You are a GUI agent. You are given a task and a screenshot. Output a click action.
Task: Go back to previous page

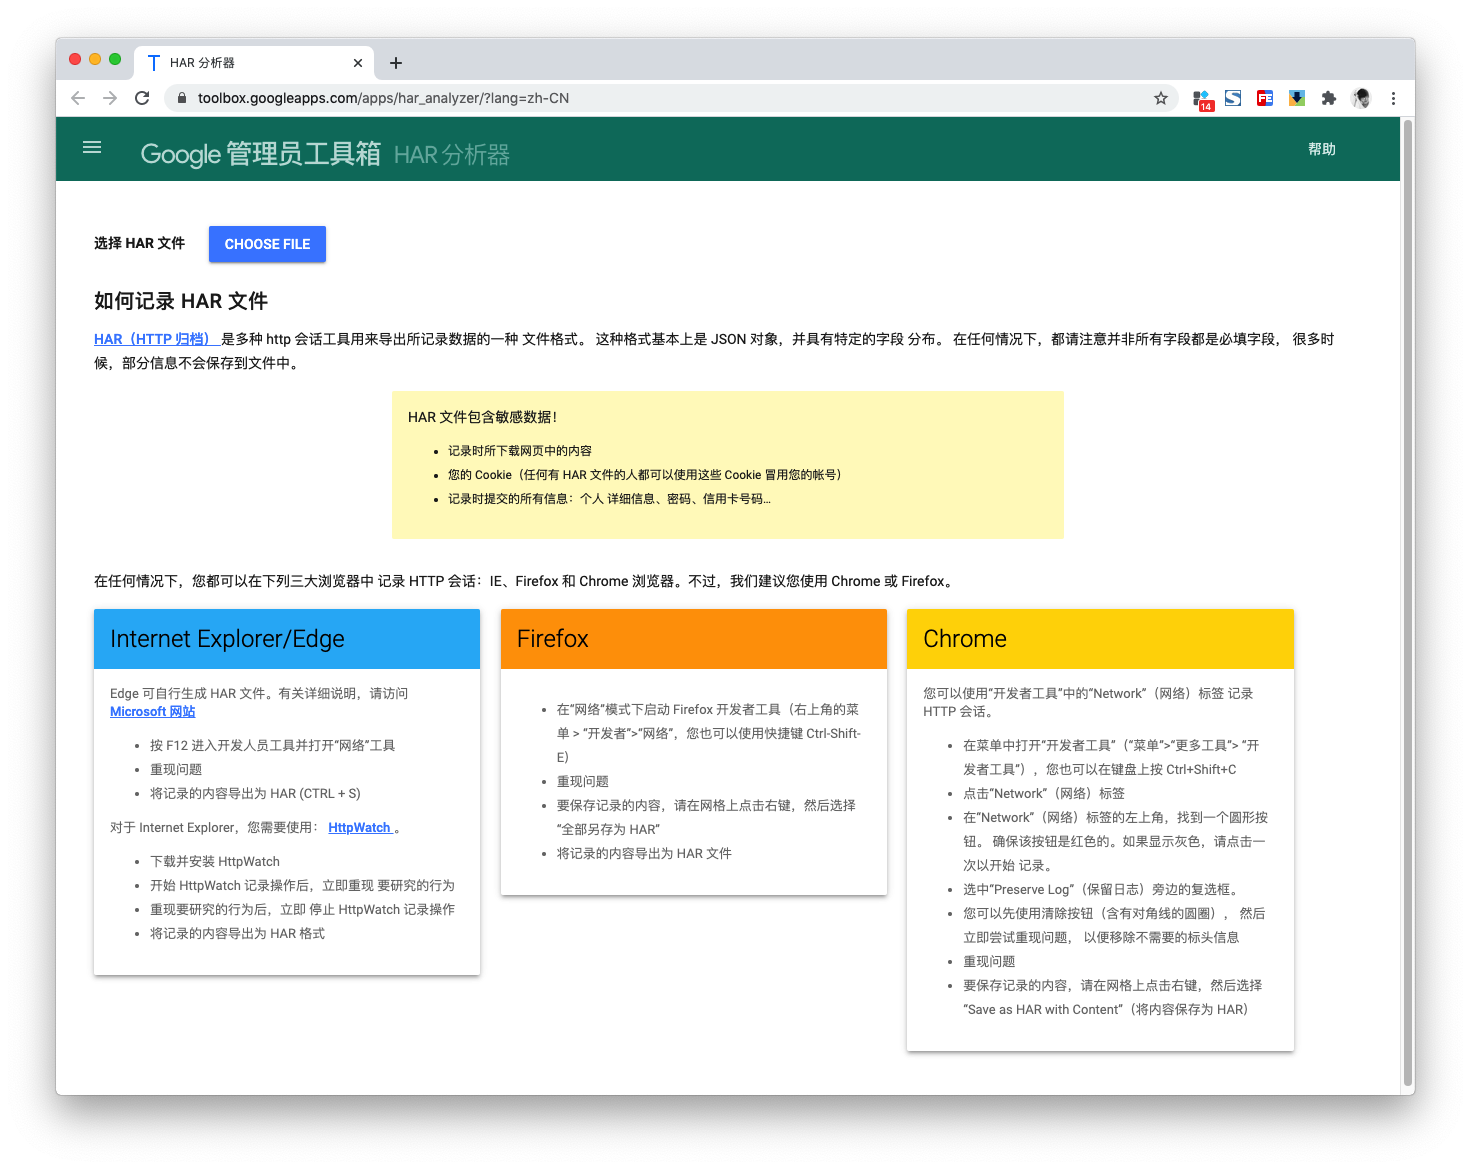click(78, 98)
